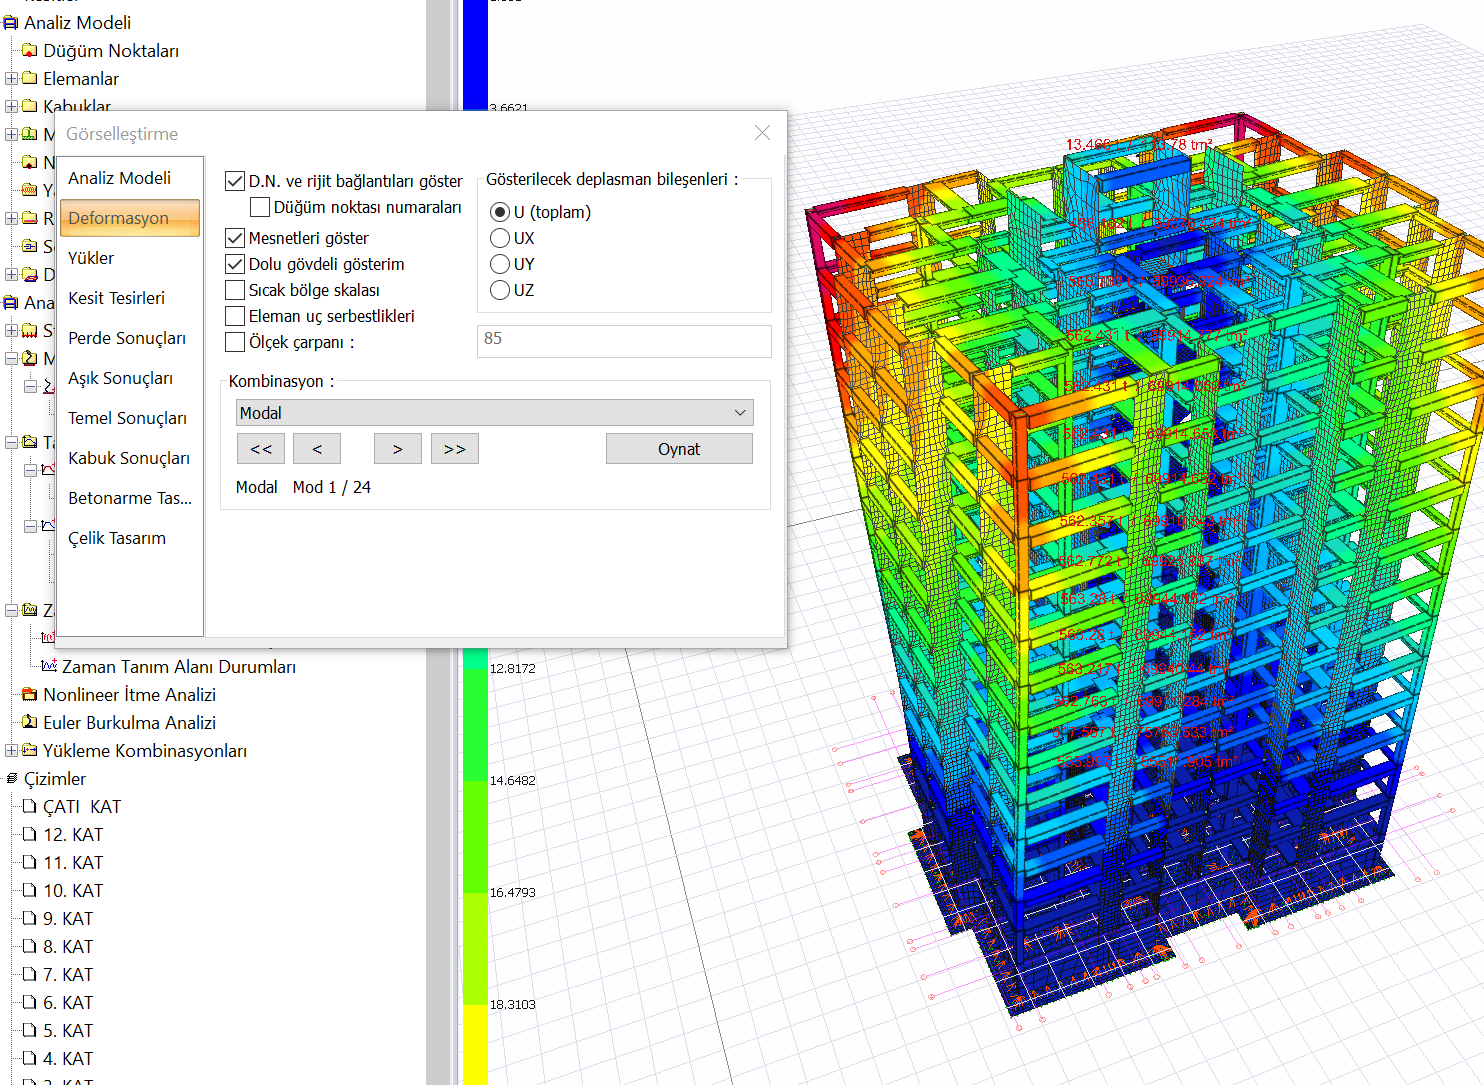Click the page icon beside 10. KAT
The height and width of the screenshot is (1085, 1484).
tap(30, 891)
